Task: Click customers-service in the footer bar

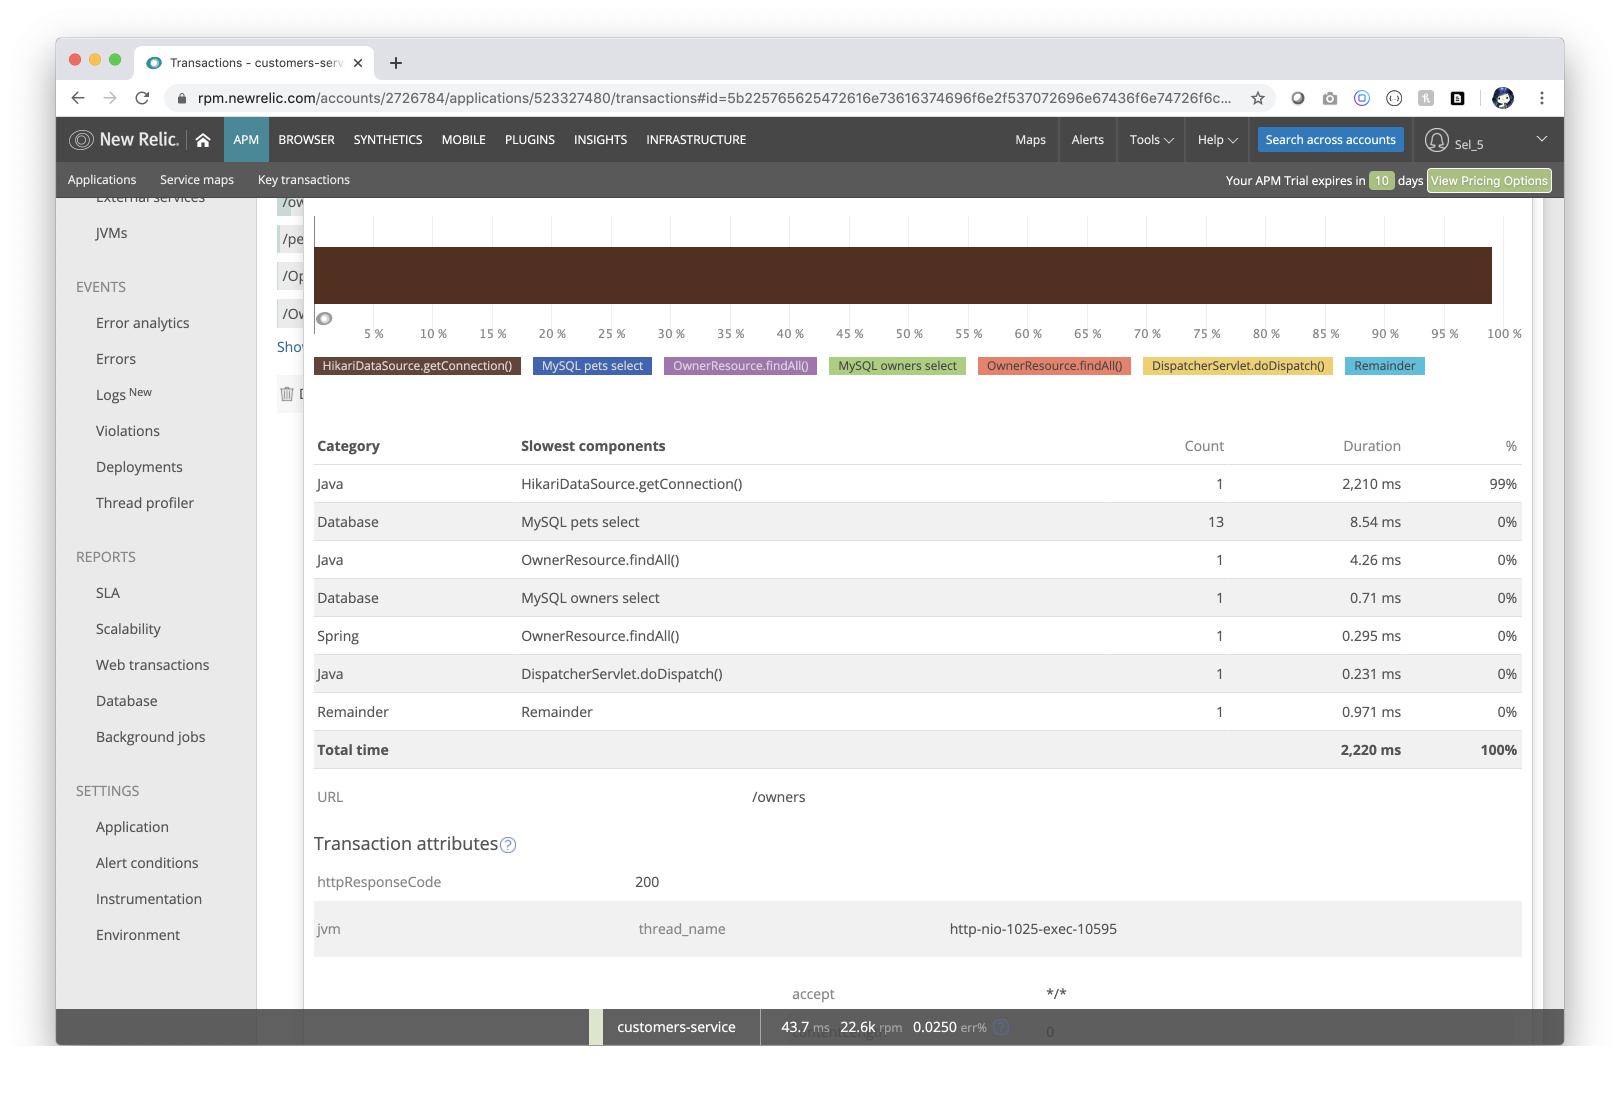Action: coord(676,1027)
